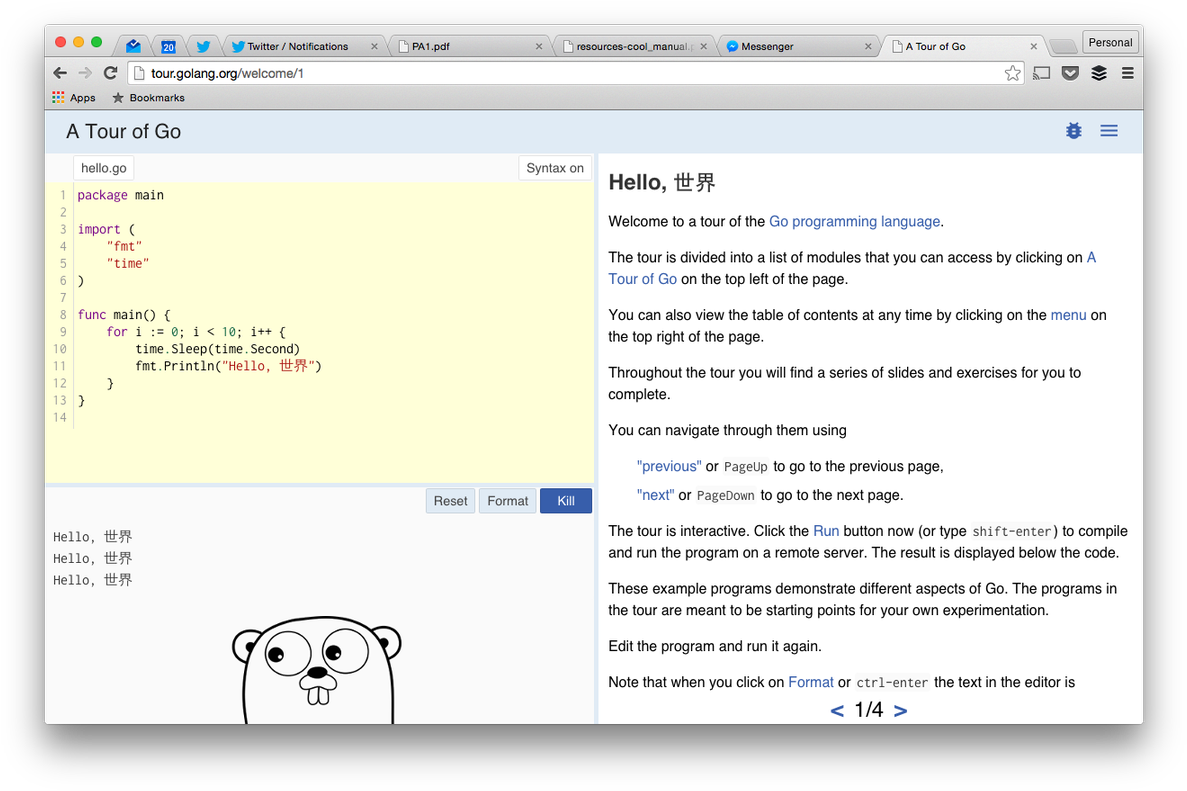Click the browser forward arrow
Screen dimensions: 1187x791
[x=86, y=73]
